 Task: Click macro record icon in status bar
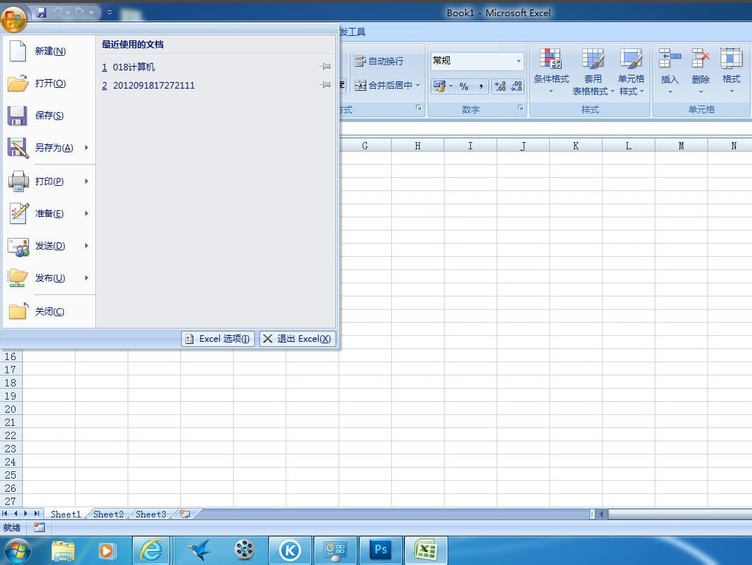pos(39,528)
